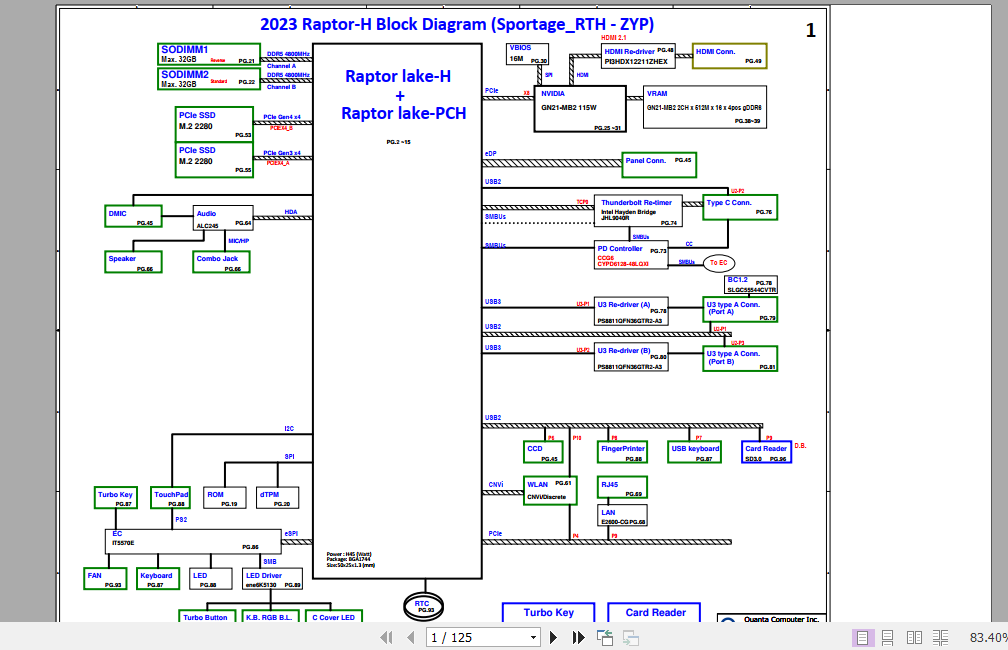Image resolution: width=1008 pixels, height=650 pixels.
Task: Click the FAN block
Action: tap(105, 579)
